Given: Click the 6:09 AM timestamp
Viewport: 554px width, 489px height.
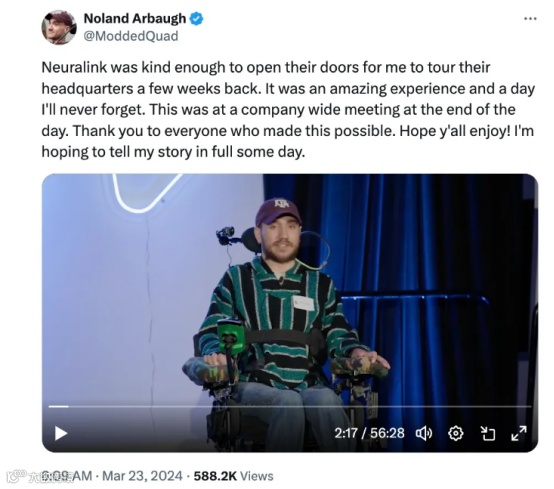Looking at the screenshot, I should coord(67,476).
